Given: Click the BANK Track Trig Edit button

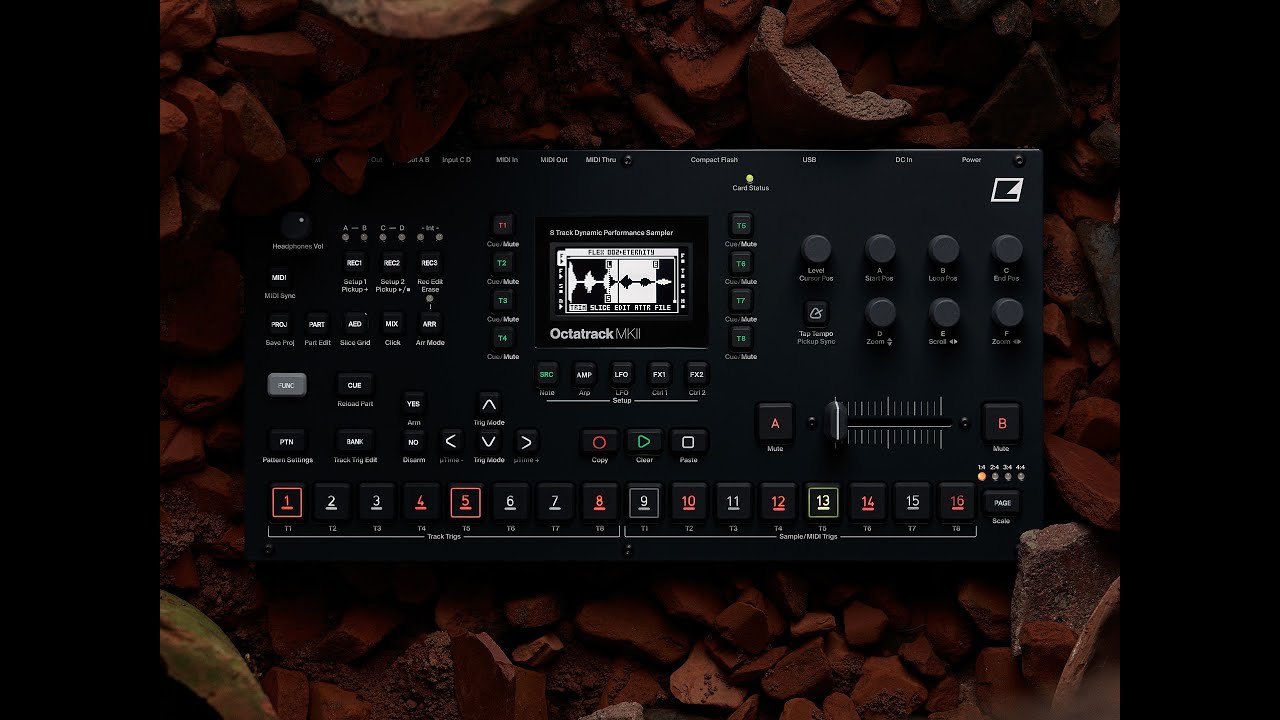Looking at the screenshot, I should [354, 442].
